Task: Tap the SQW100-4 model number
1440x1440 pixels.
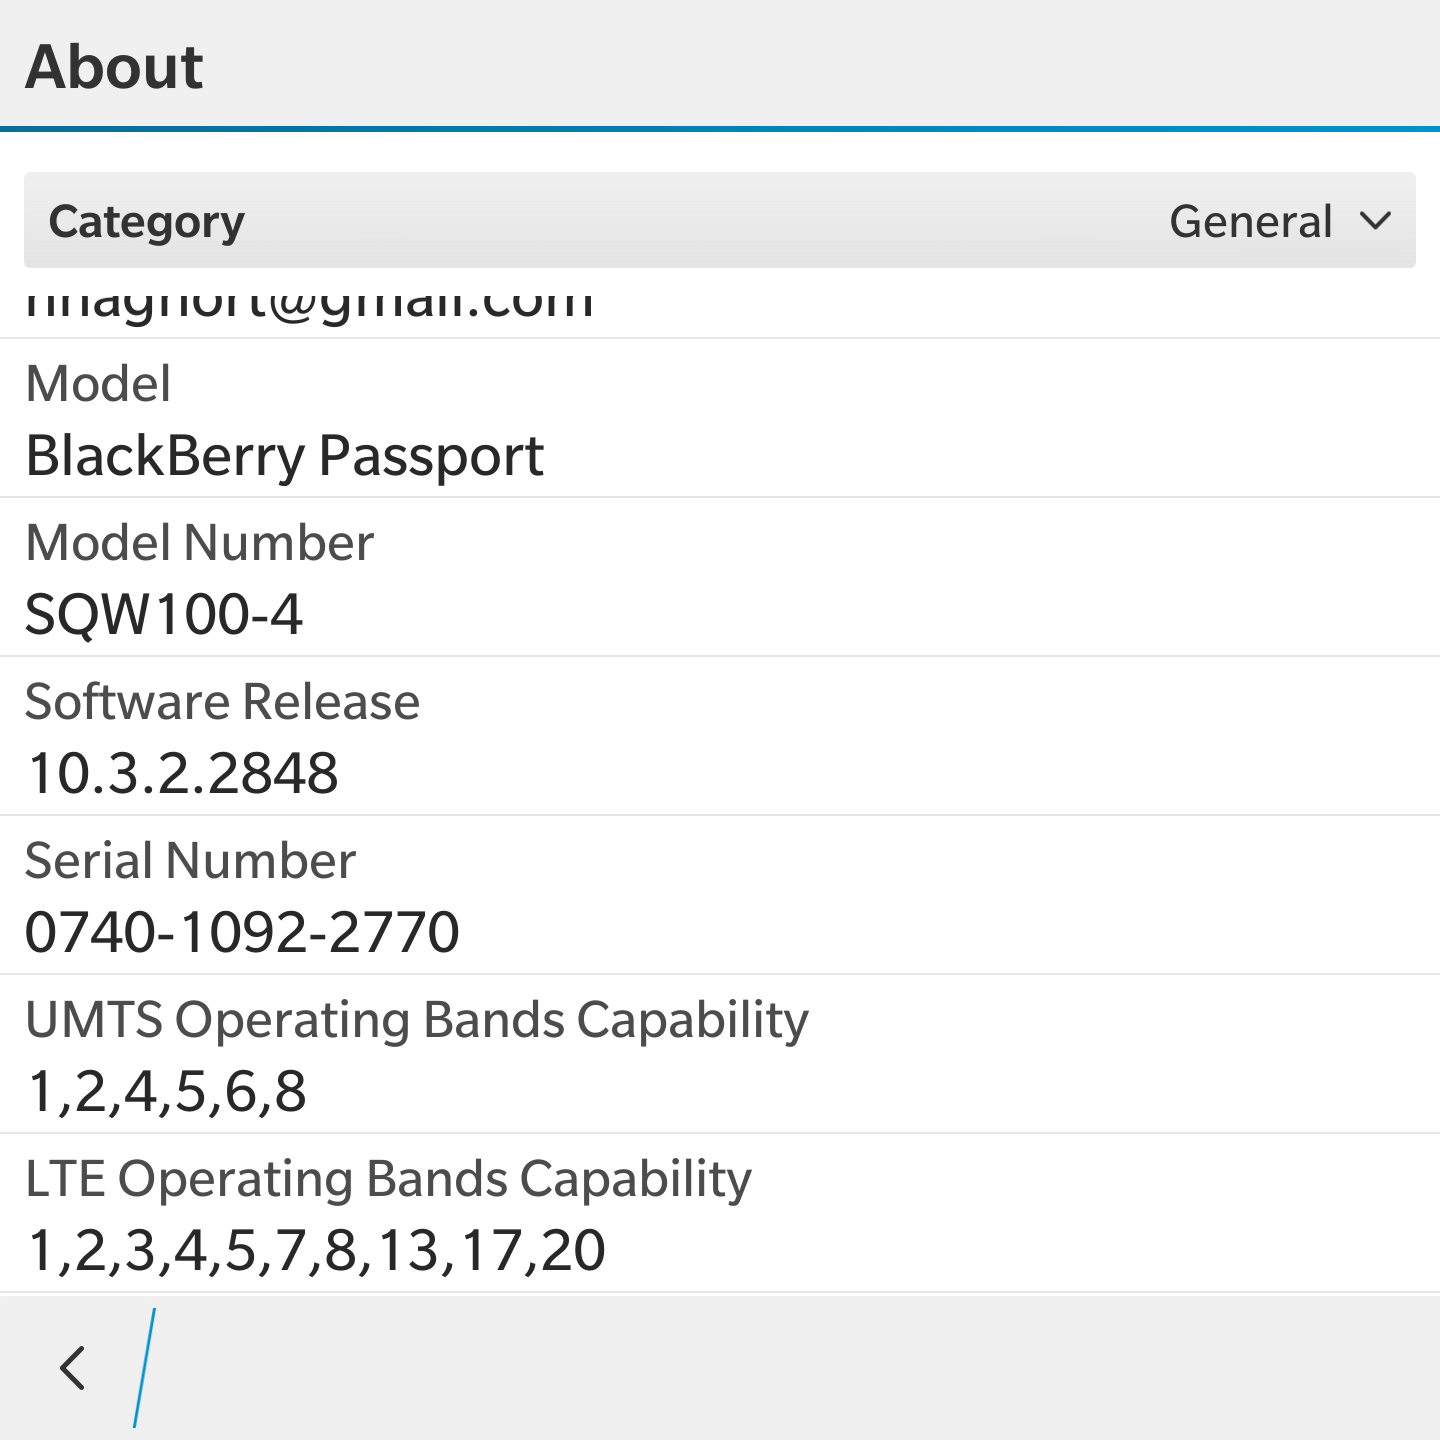Action: click(163, 614)
